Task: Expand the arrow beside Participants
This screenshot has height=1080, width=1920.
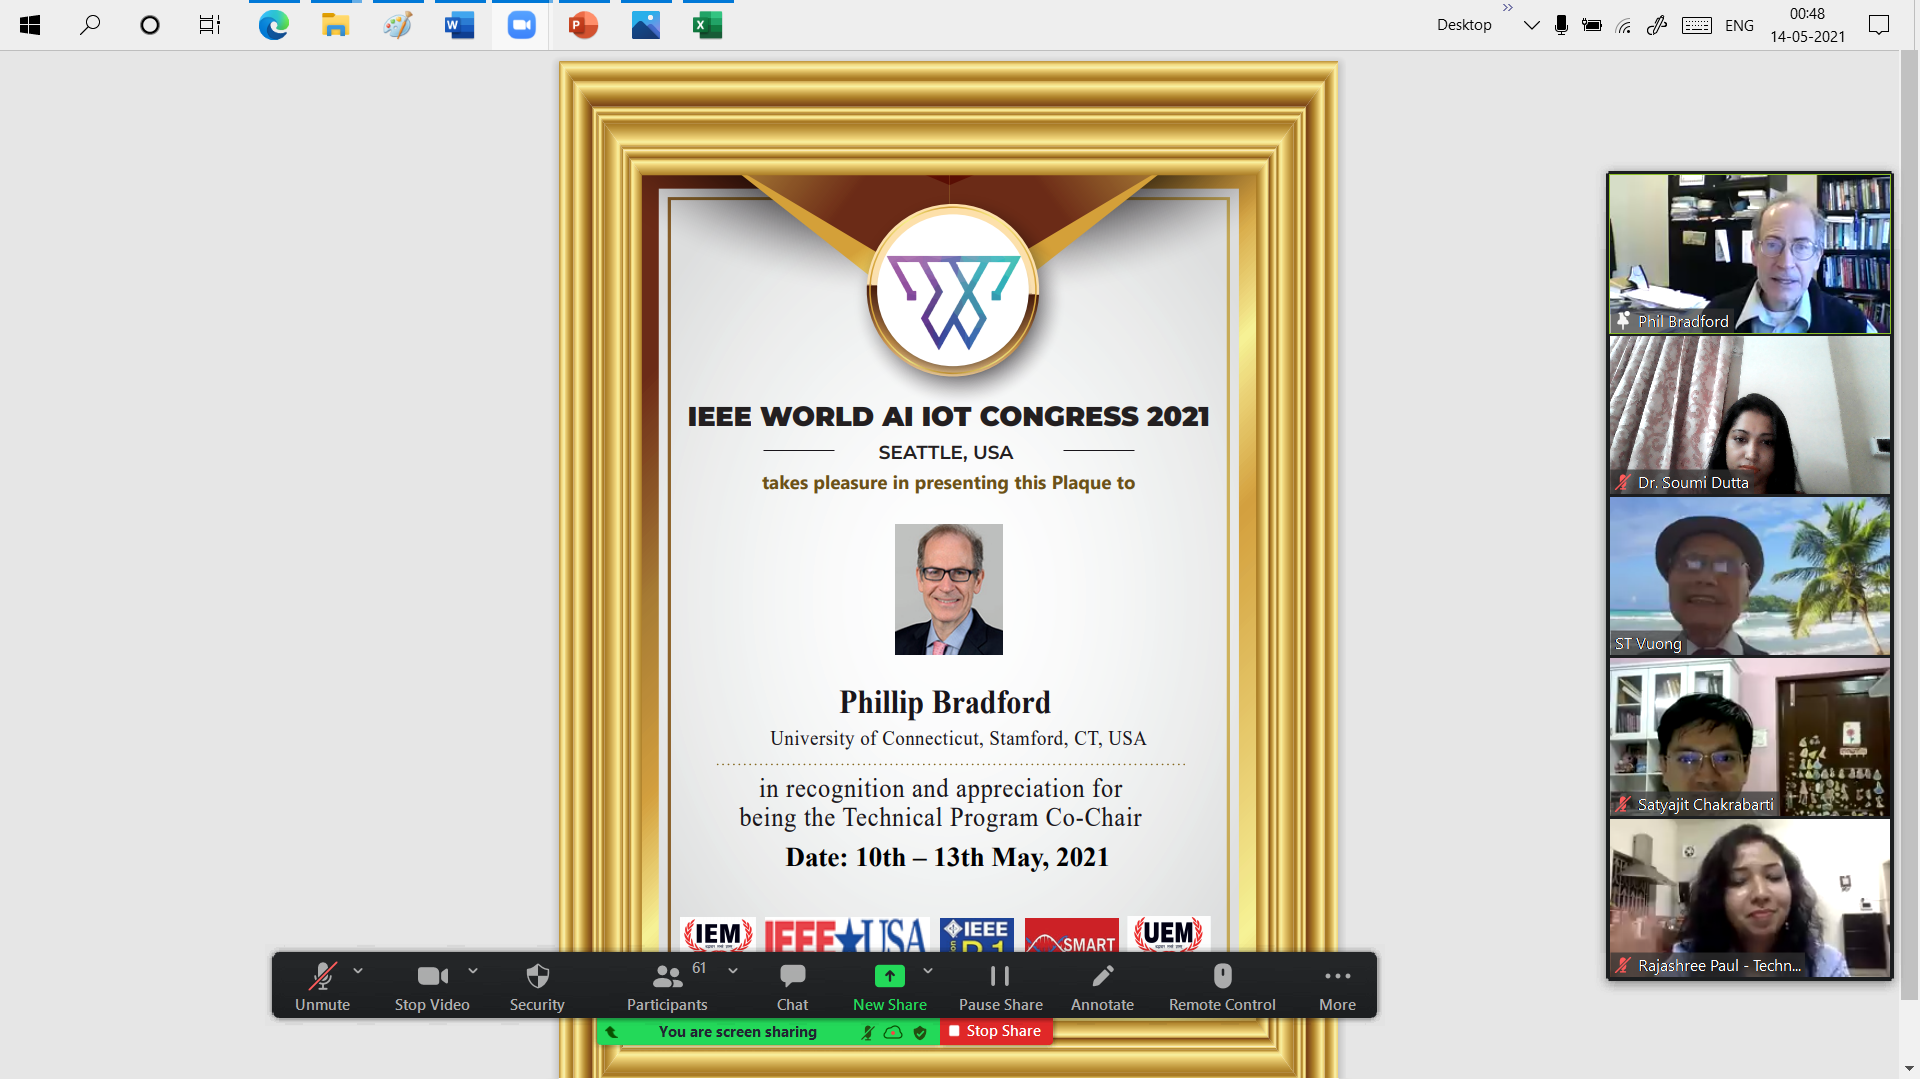Action: coord(733,971)
